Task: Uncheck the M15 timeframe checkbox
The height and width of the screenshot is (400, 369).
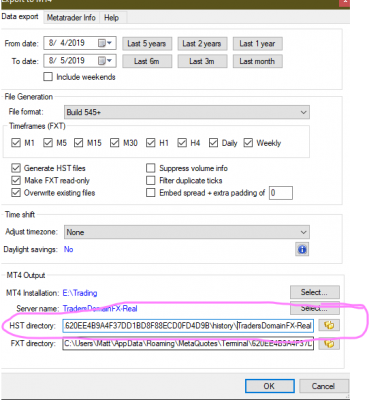Action: point(78,143)
